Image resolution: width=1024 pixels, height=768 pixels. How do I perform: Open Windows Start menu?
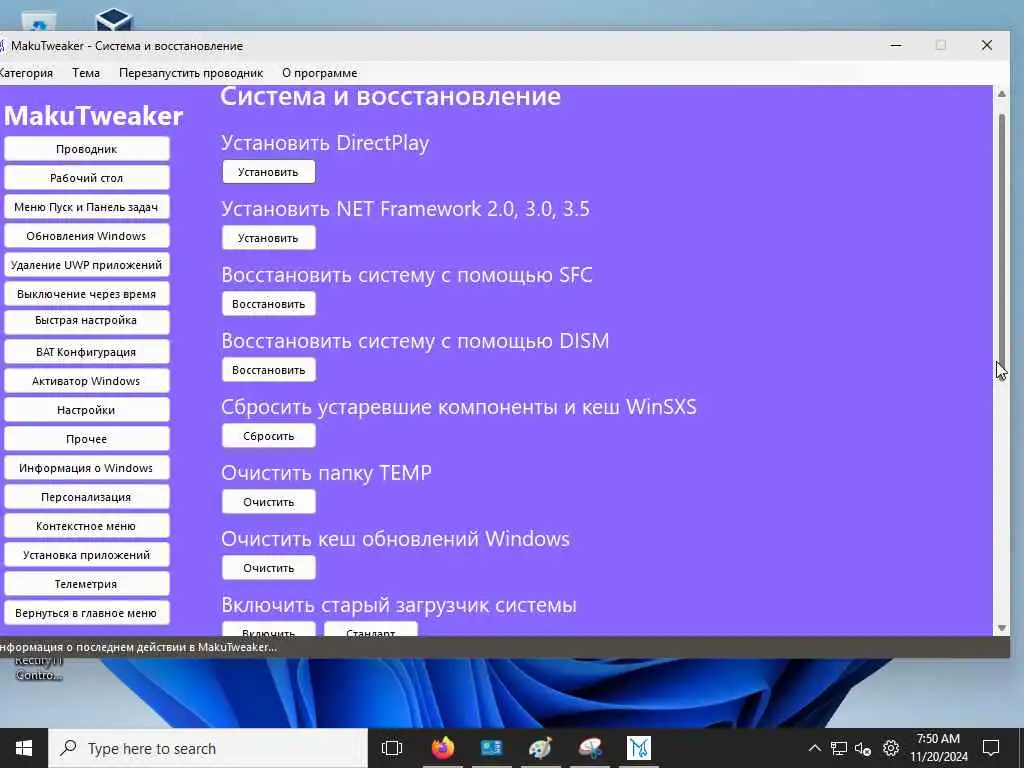pyautogui.click(x=24, y=748)
